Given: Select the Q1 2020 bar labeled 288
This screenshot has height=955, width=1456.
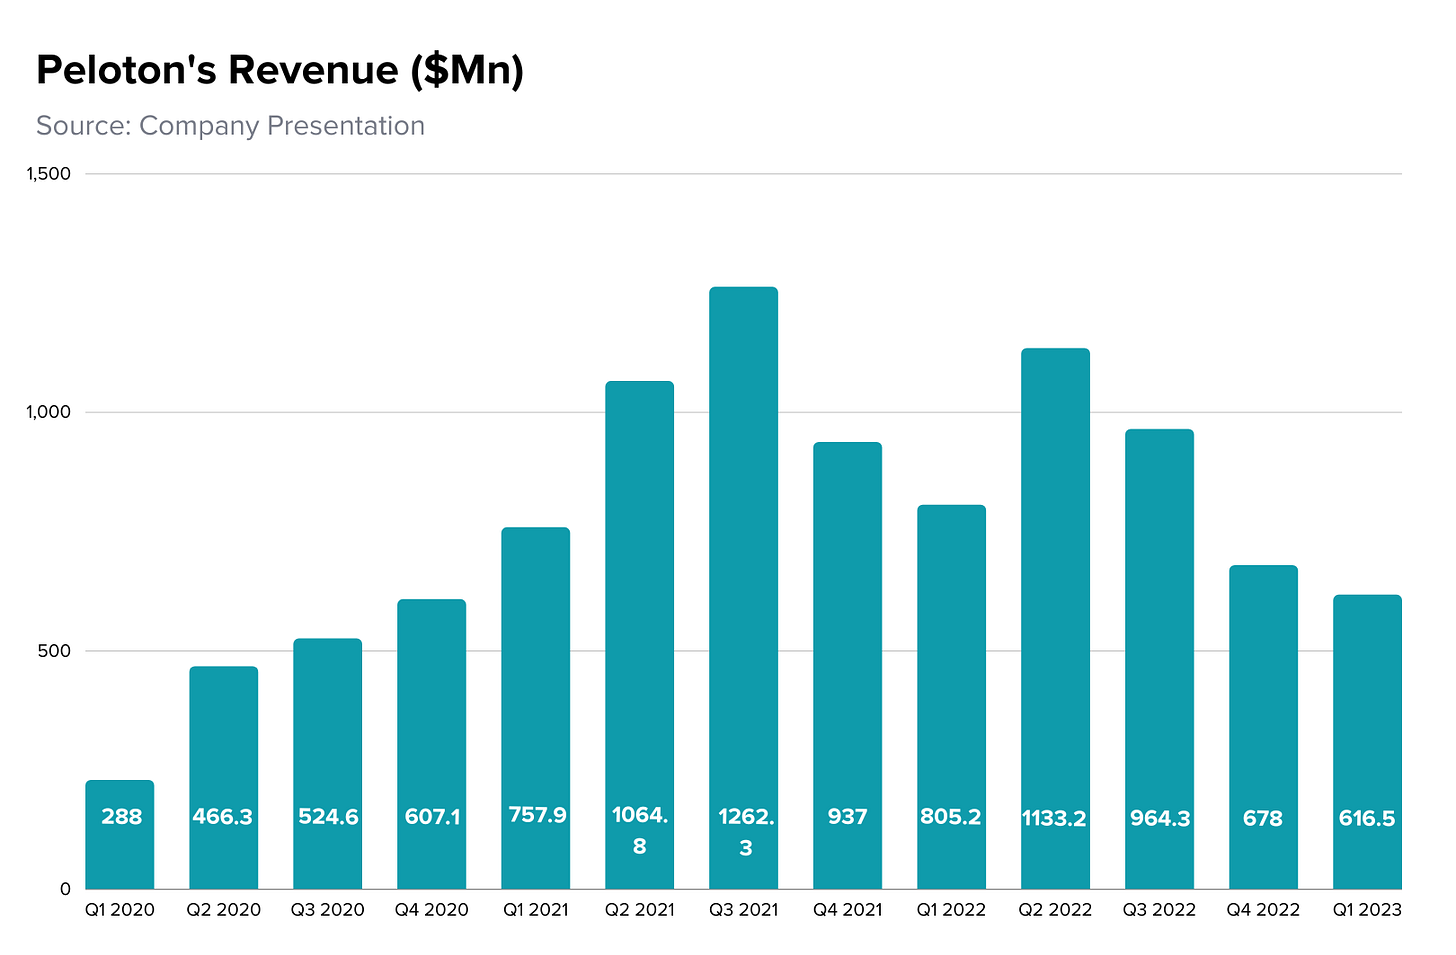Looking at the screenshot, I should (120, 834).
